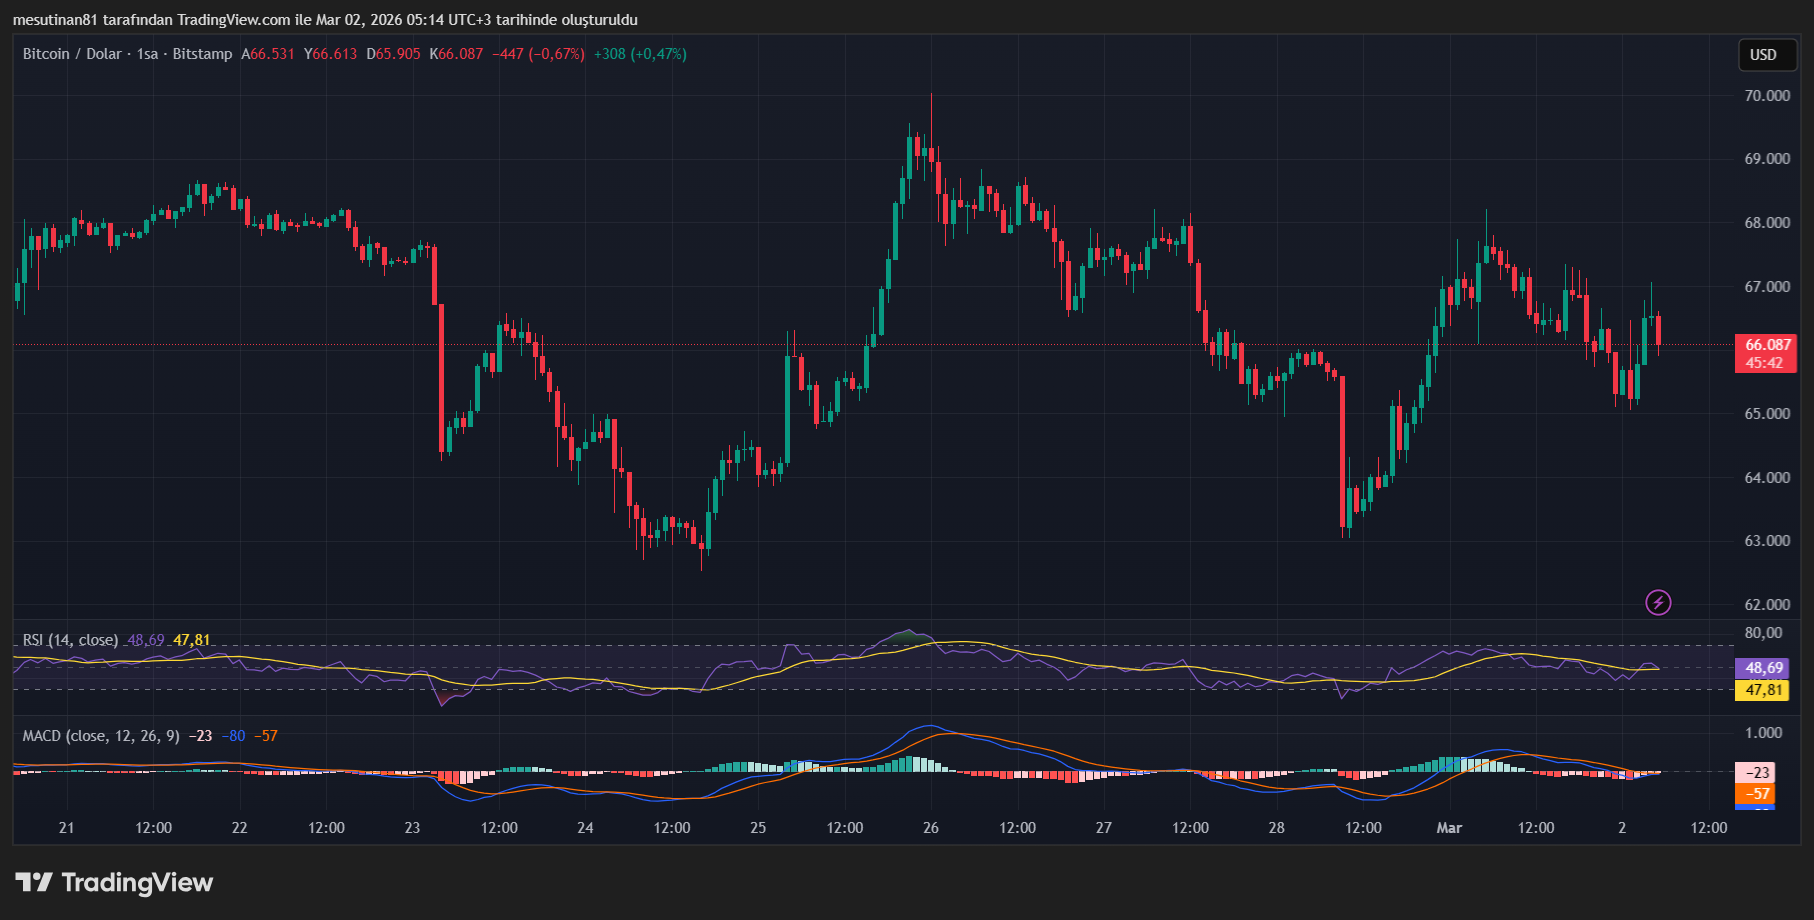Click the orange -57 MACD signal tag
Screen dimensions: 1814x920
pyautogui.click(x=1757, y=794)
